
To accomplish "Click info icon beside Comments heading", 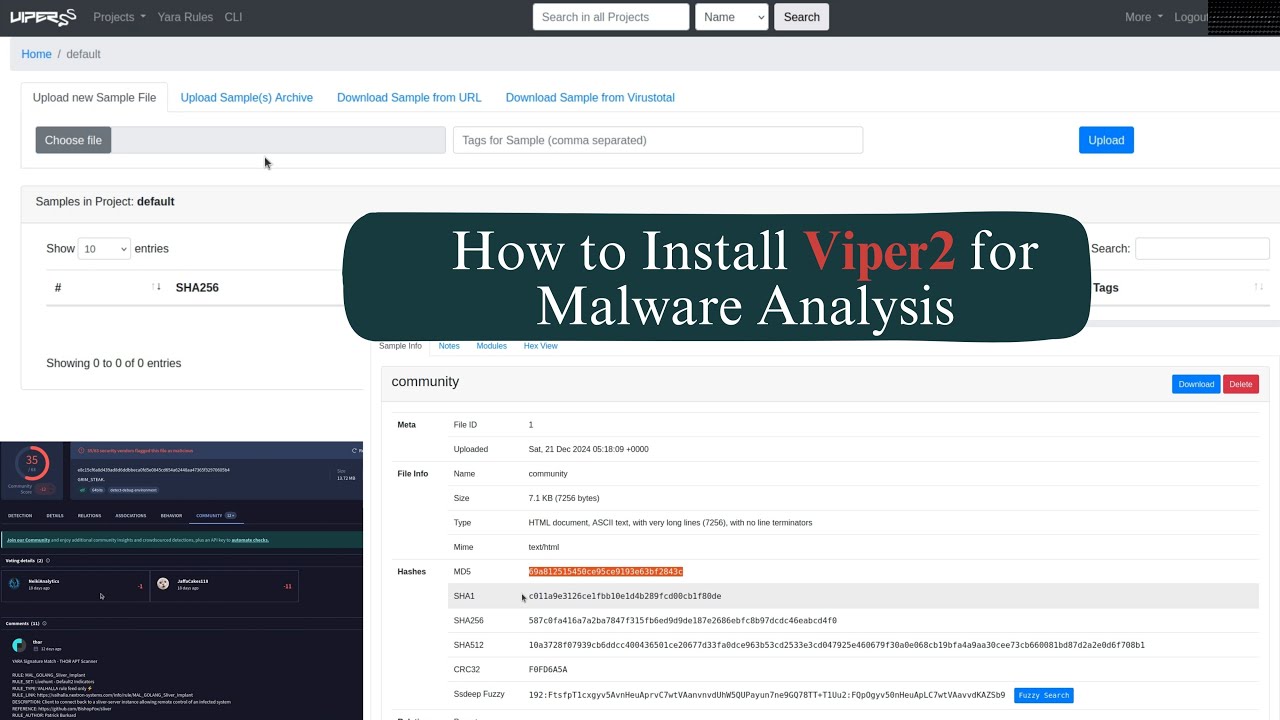I will [44, 623].
